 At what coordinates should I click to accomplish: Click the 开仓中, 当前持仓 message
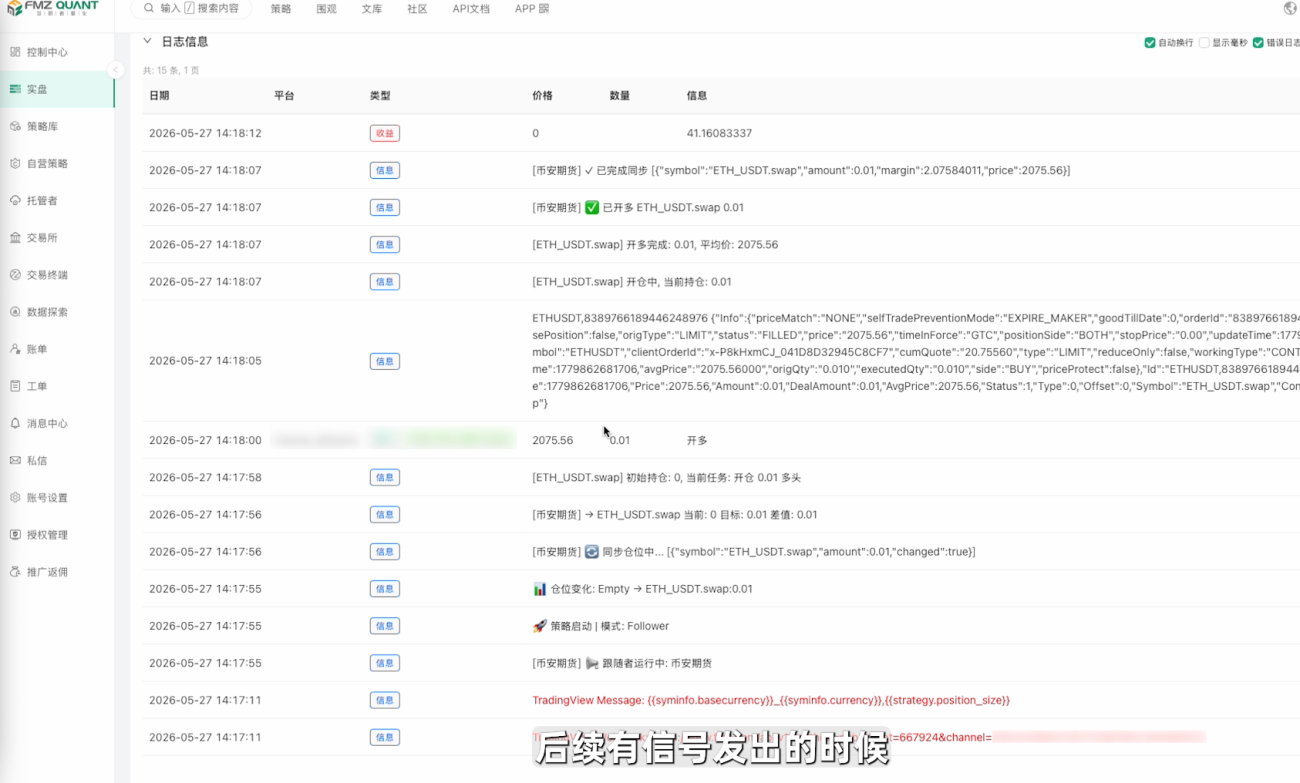[x=632, y=282]
